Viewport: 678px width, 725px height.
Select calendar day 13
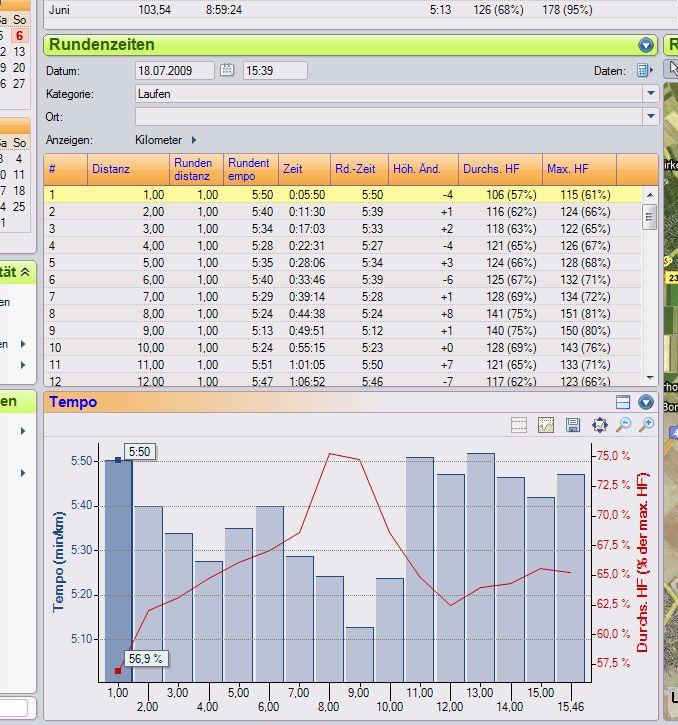pos(19,52)
